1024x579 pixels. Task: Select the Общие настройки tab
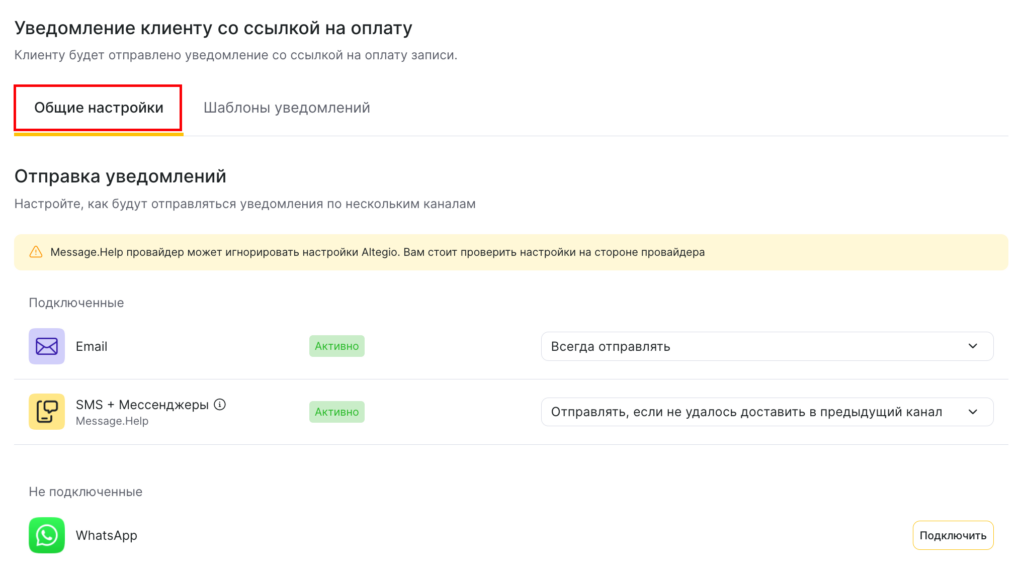[98, 108]
